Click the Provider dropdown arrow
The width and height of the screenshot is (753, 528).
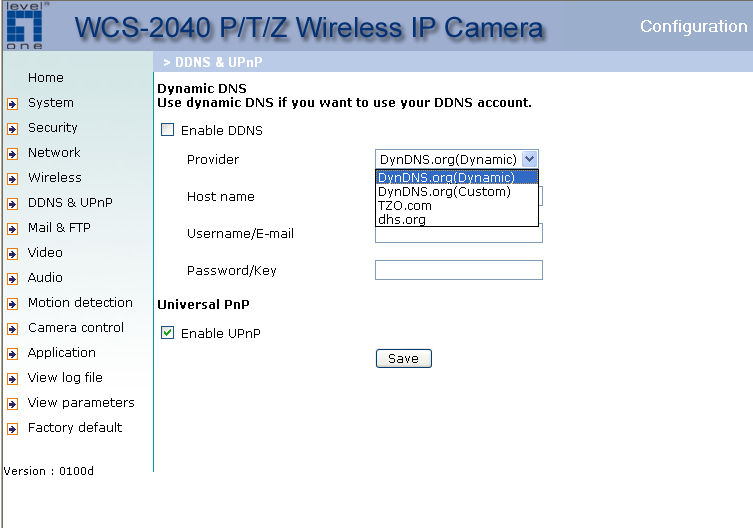[530, 159]
